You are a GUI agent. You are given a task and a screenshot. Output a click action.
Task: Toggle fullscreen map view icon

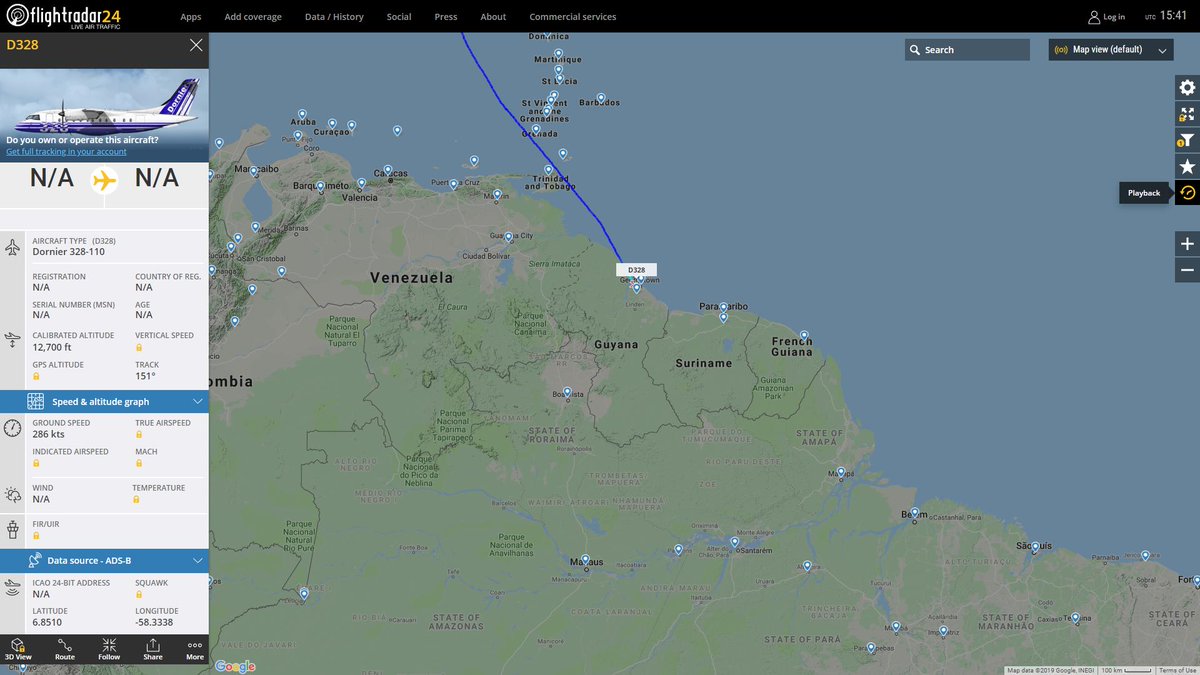(x=1187, y=114)
